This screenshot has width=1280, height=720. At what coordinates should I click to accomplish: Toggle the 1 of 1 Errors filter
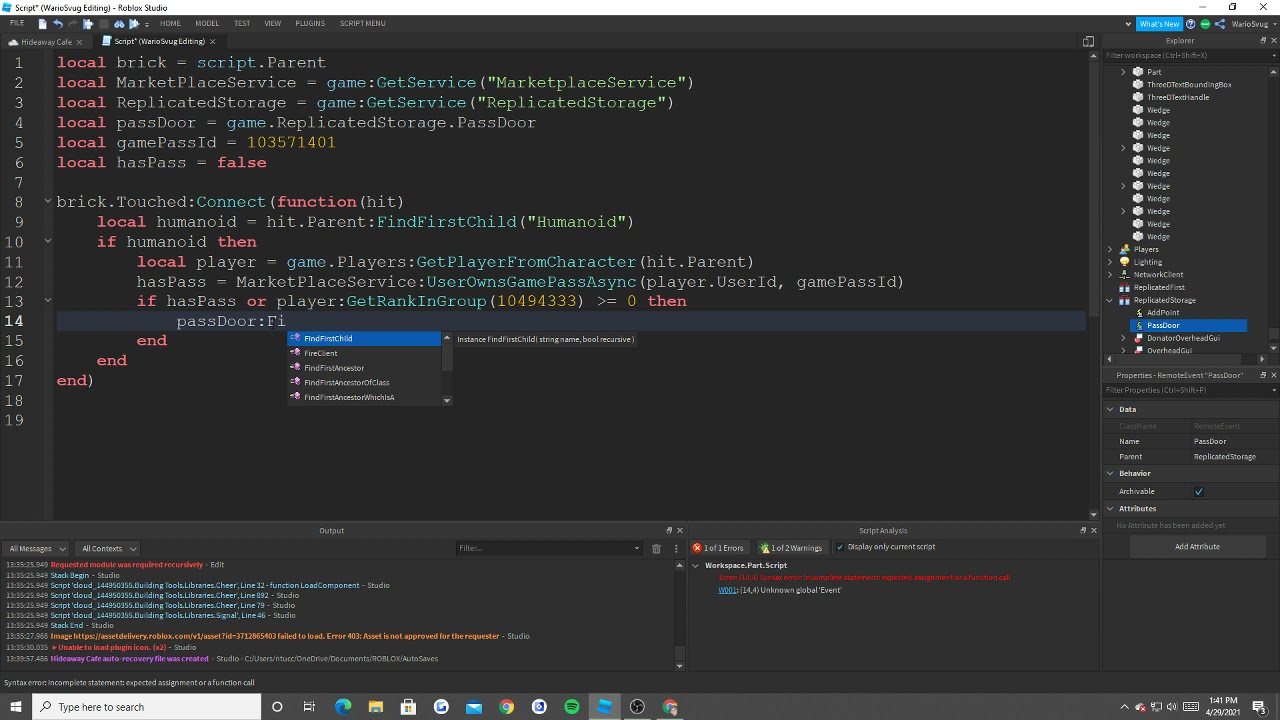click(719, 548)
